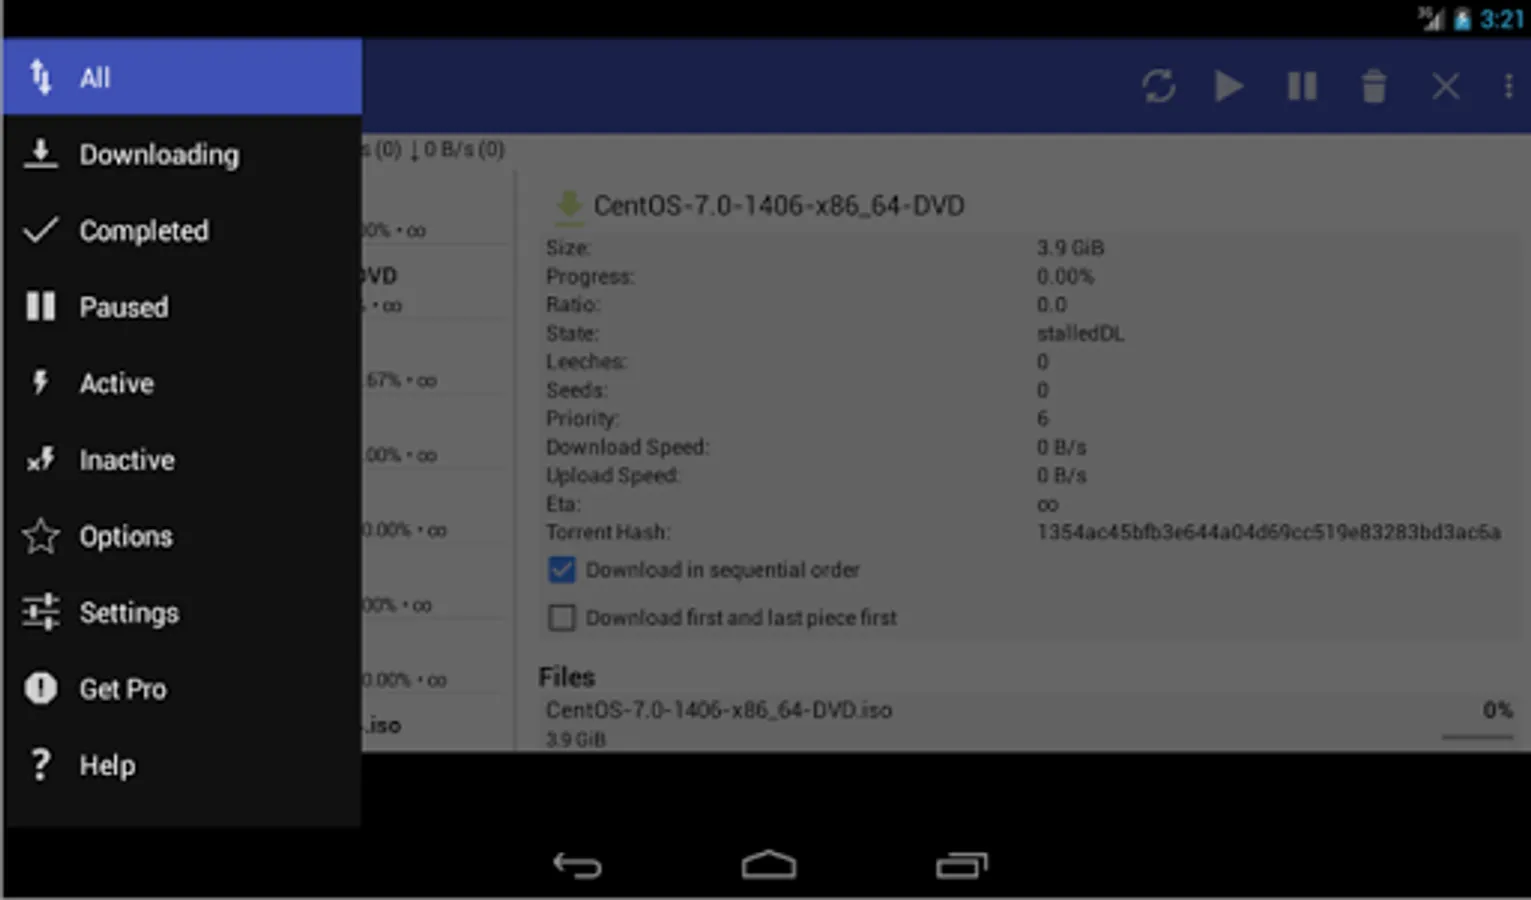Open Options from the drawer
Image resolution: width=1531 pixels, height=900 pixels.
pos(182,536)
